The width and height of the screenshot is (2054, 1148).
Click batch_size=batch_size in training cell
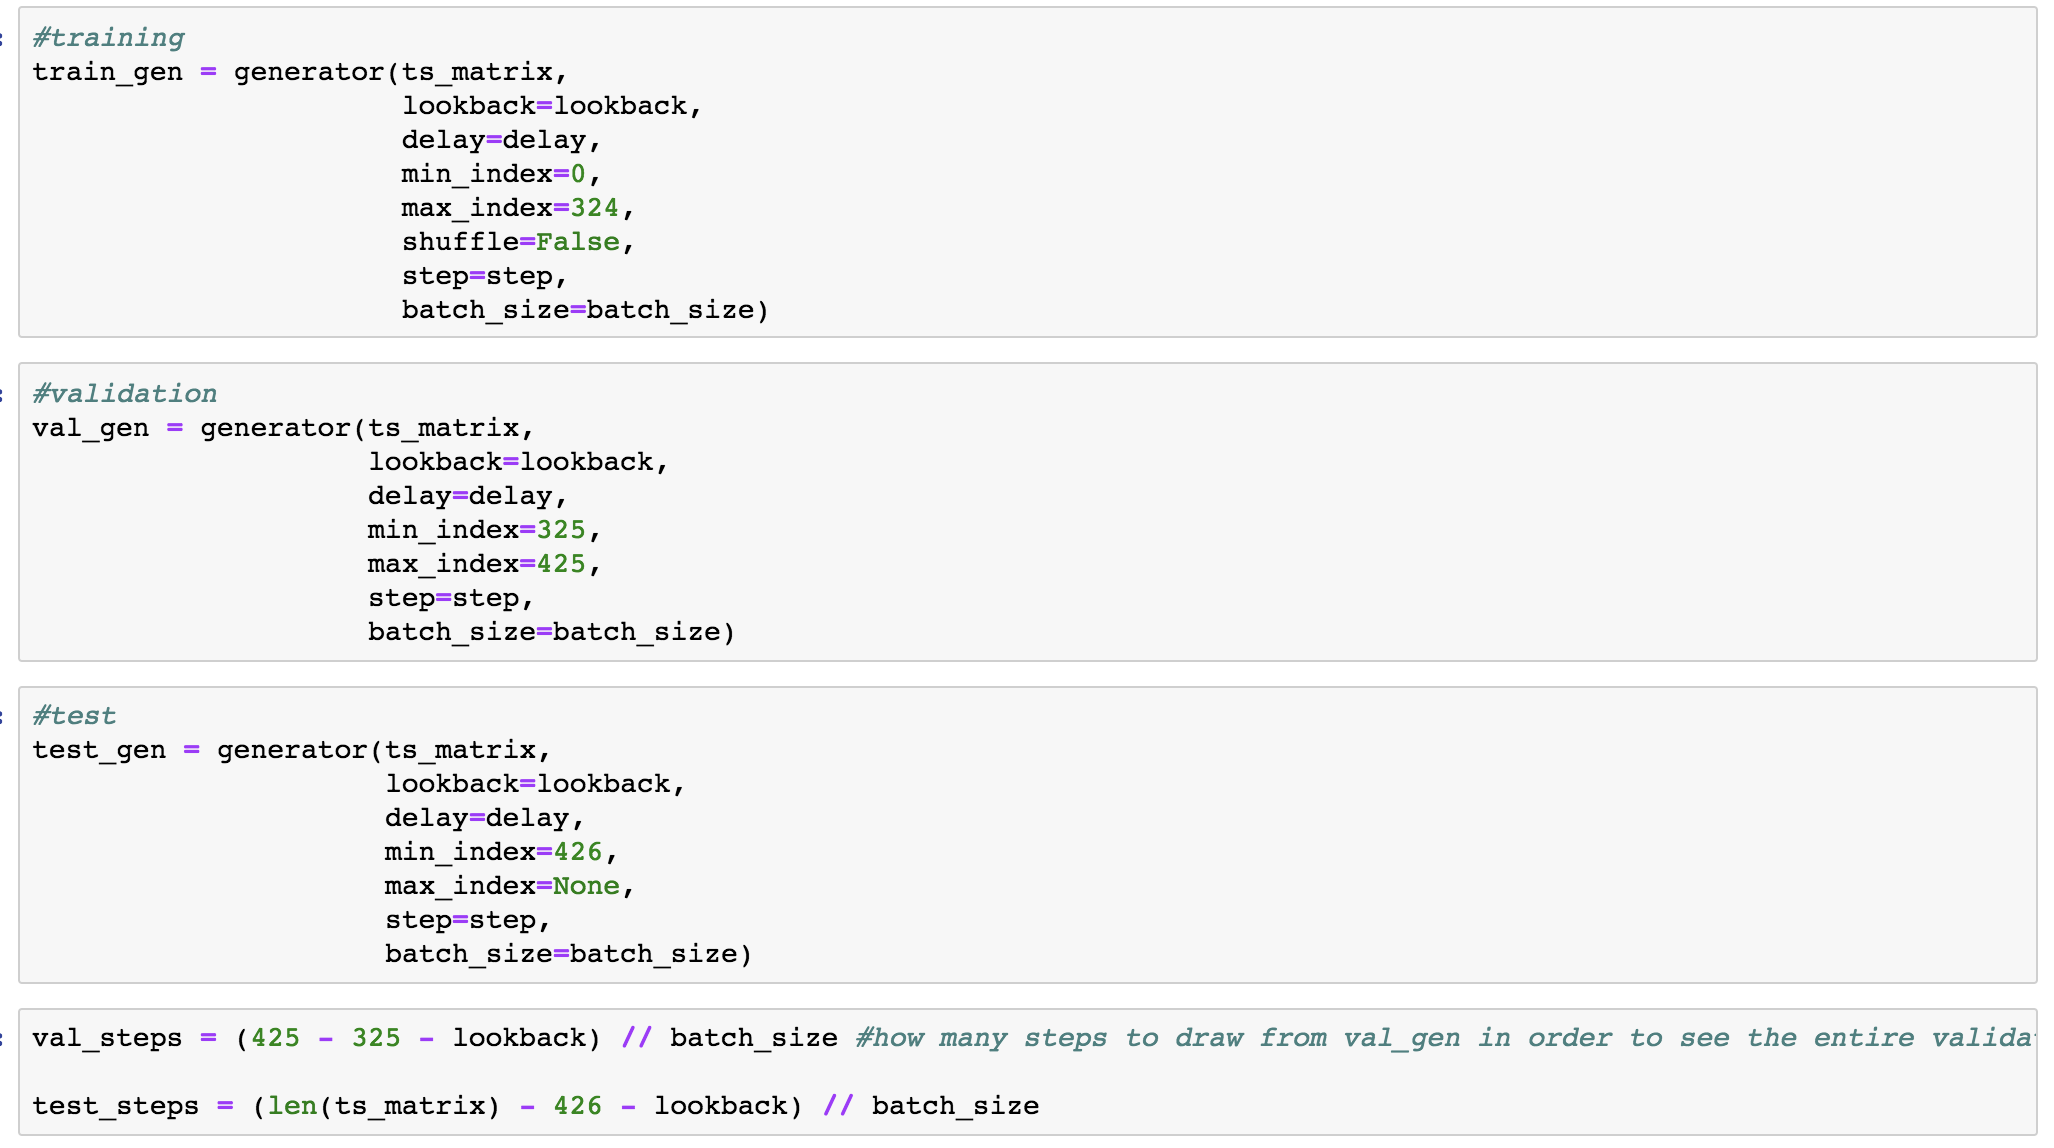click(584, 310)
